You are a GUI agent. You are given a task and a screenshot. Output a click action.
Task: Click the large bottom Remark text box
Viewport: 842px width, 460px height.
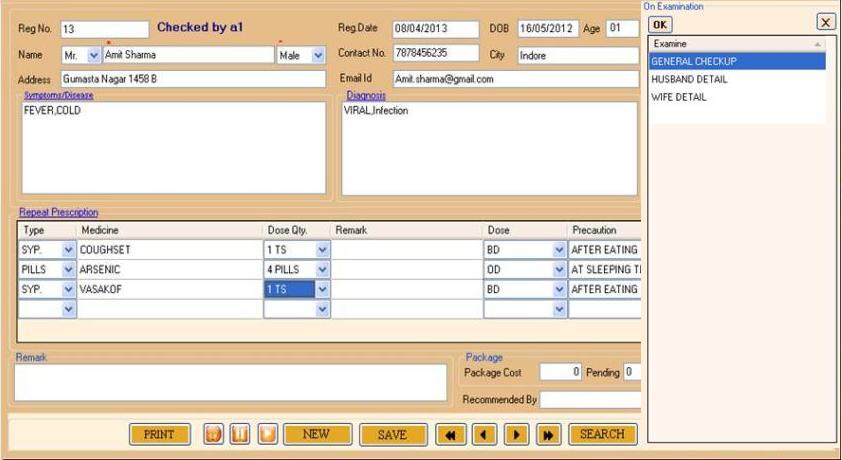tap(230, 383)
